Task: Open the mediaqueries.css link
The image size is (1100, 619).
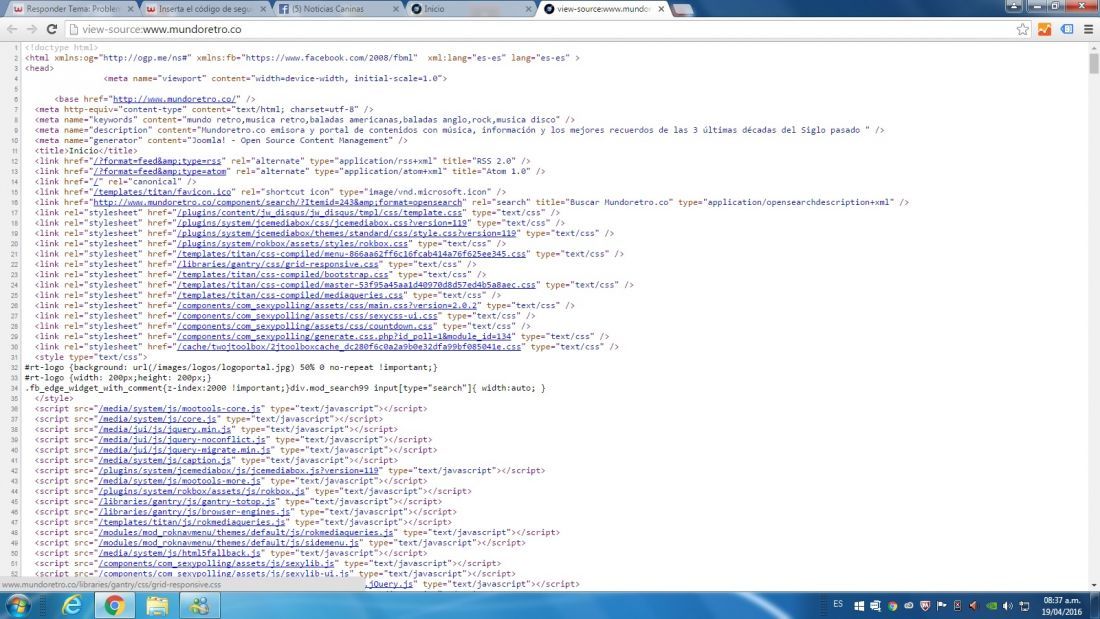Action: point(290,295)
